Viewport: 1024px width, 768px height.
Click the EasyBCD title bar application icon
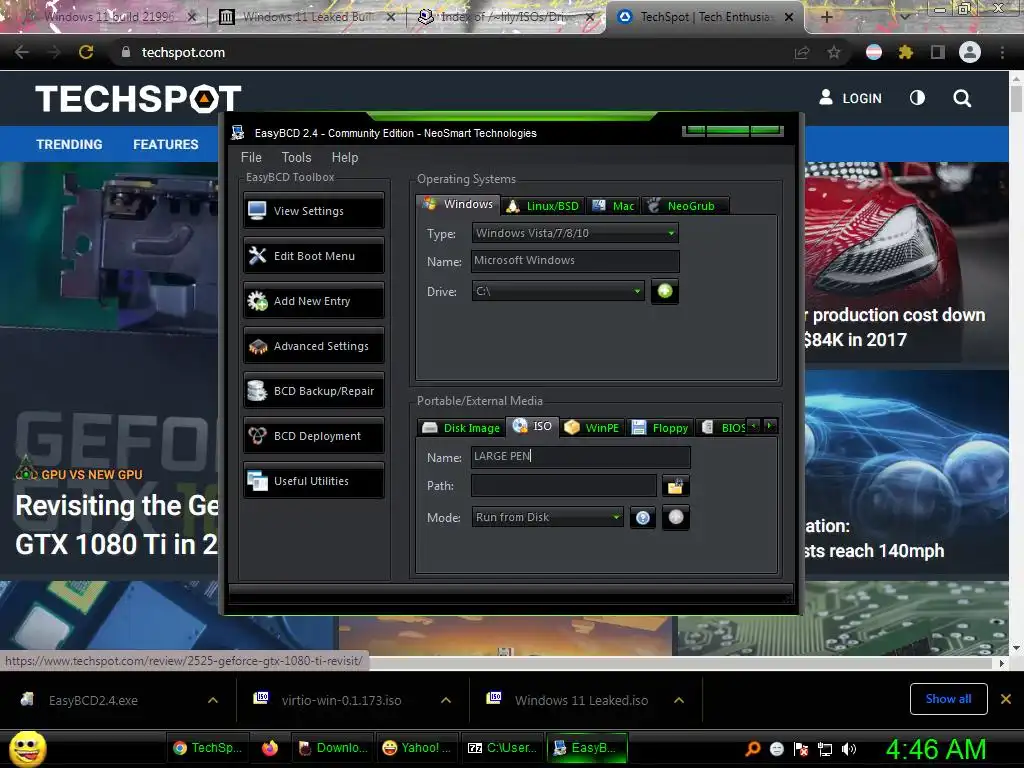238,133
